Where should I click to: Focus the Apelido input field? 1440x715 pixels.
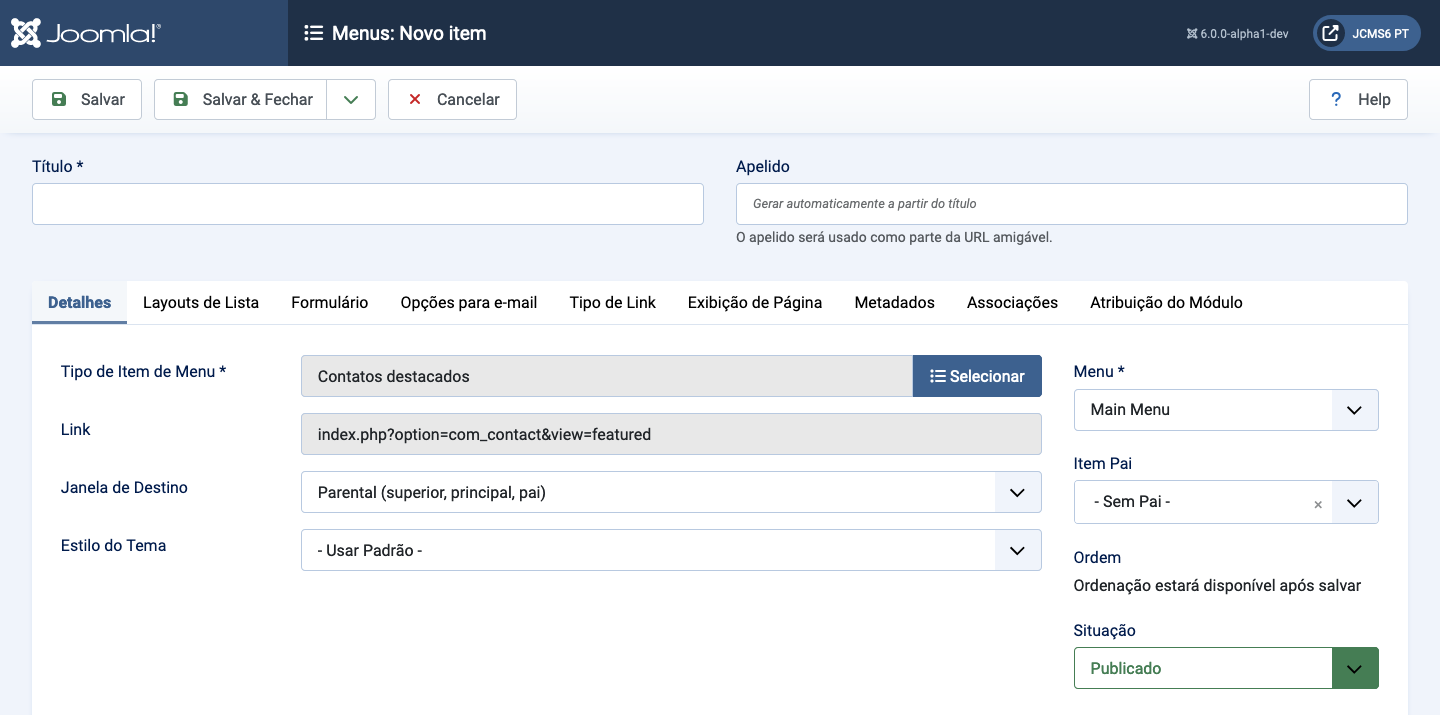1072,204
